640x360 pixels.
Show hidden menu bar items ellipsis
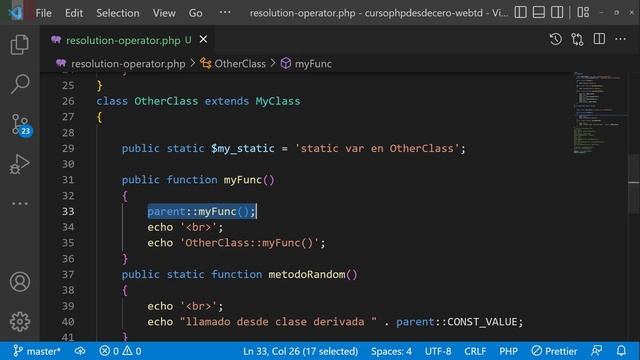point(225,12)
